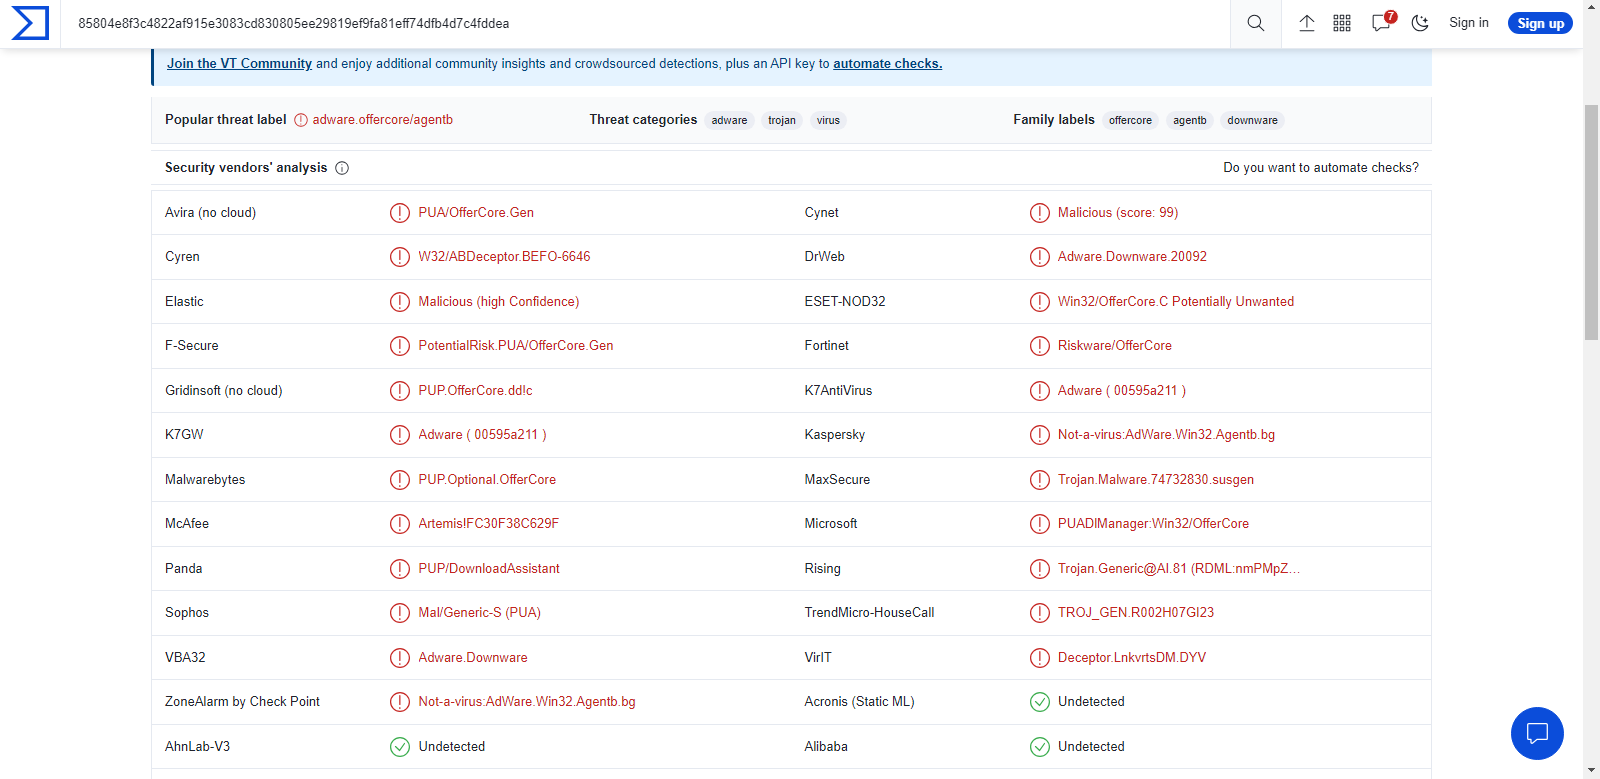This screenshot has height=779, width=1600.
Task: Click the alert icon in F-Secure row
Action: point(400,346)
